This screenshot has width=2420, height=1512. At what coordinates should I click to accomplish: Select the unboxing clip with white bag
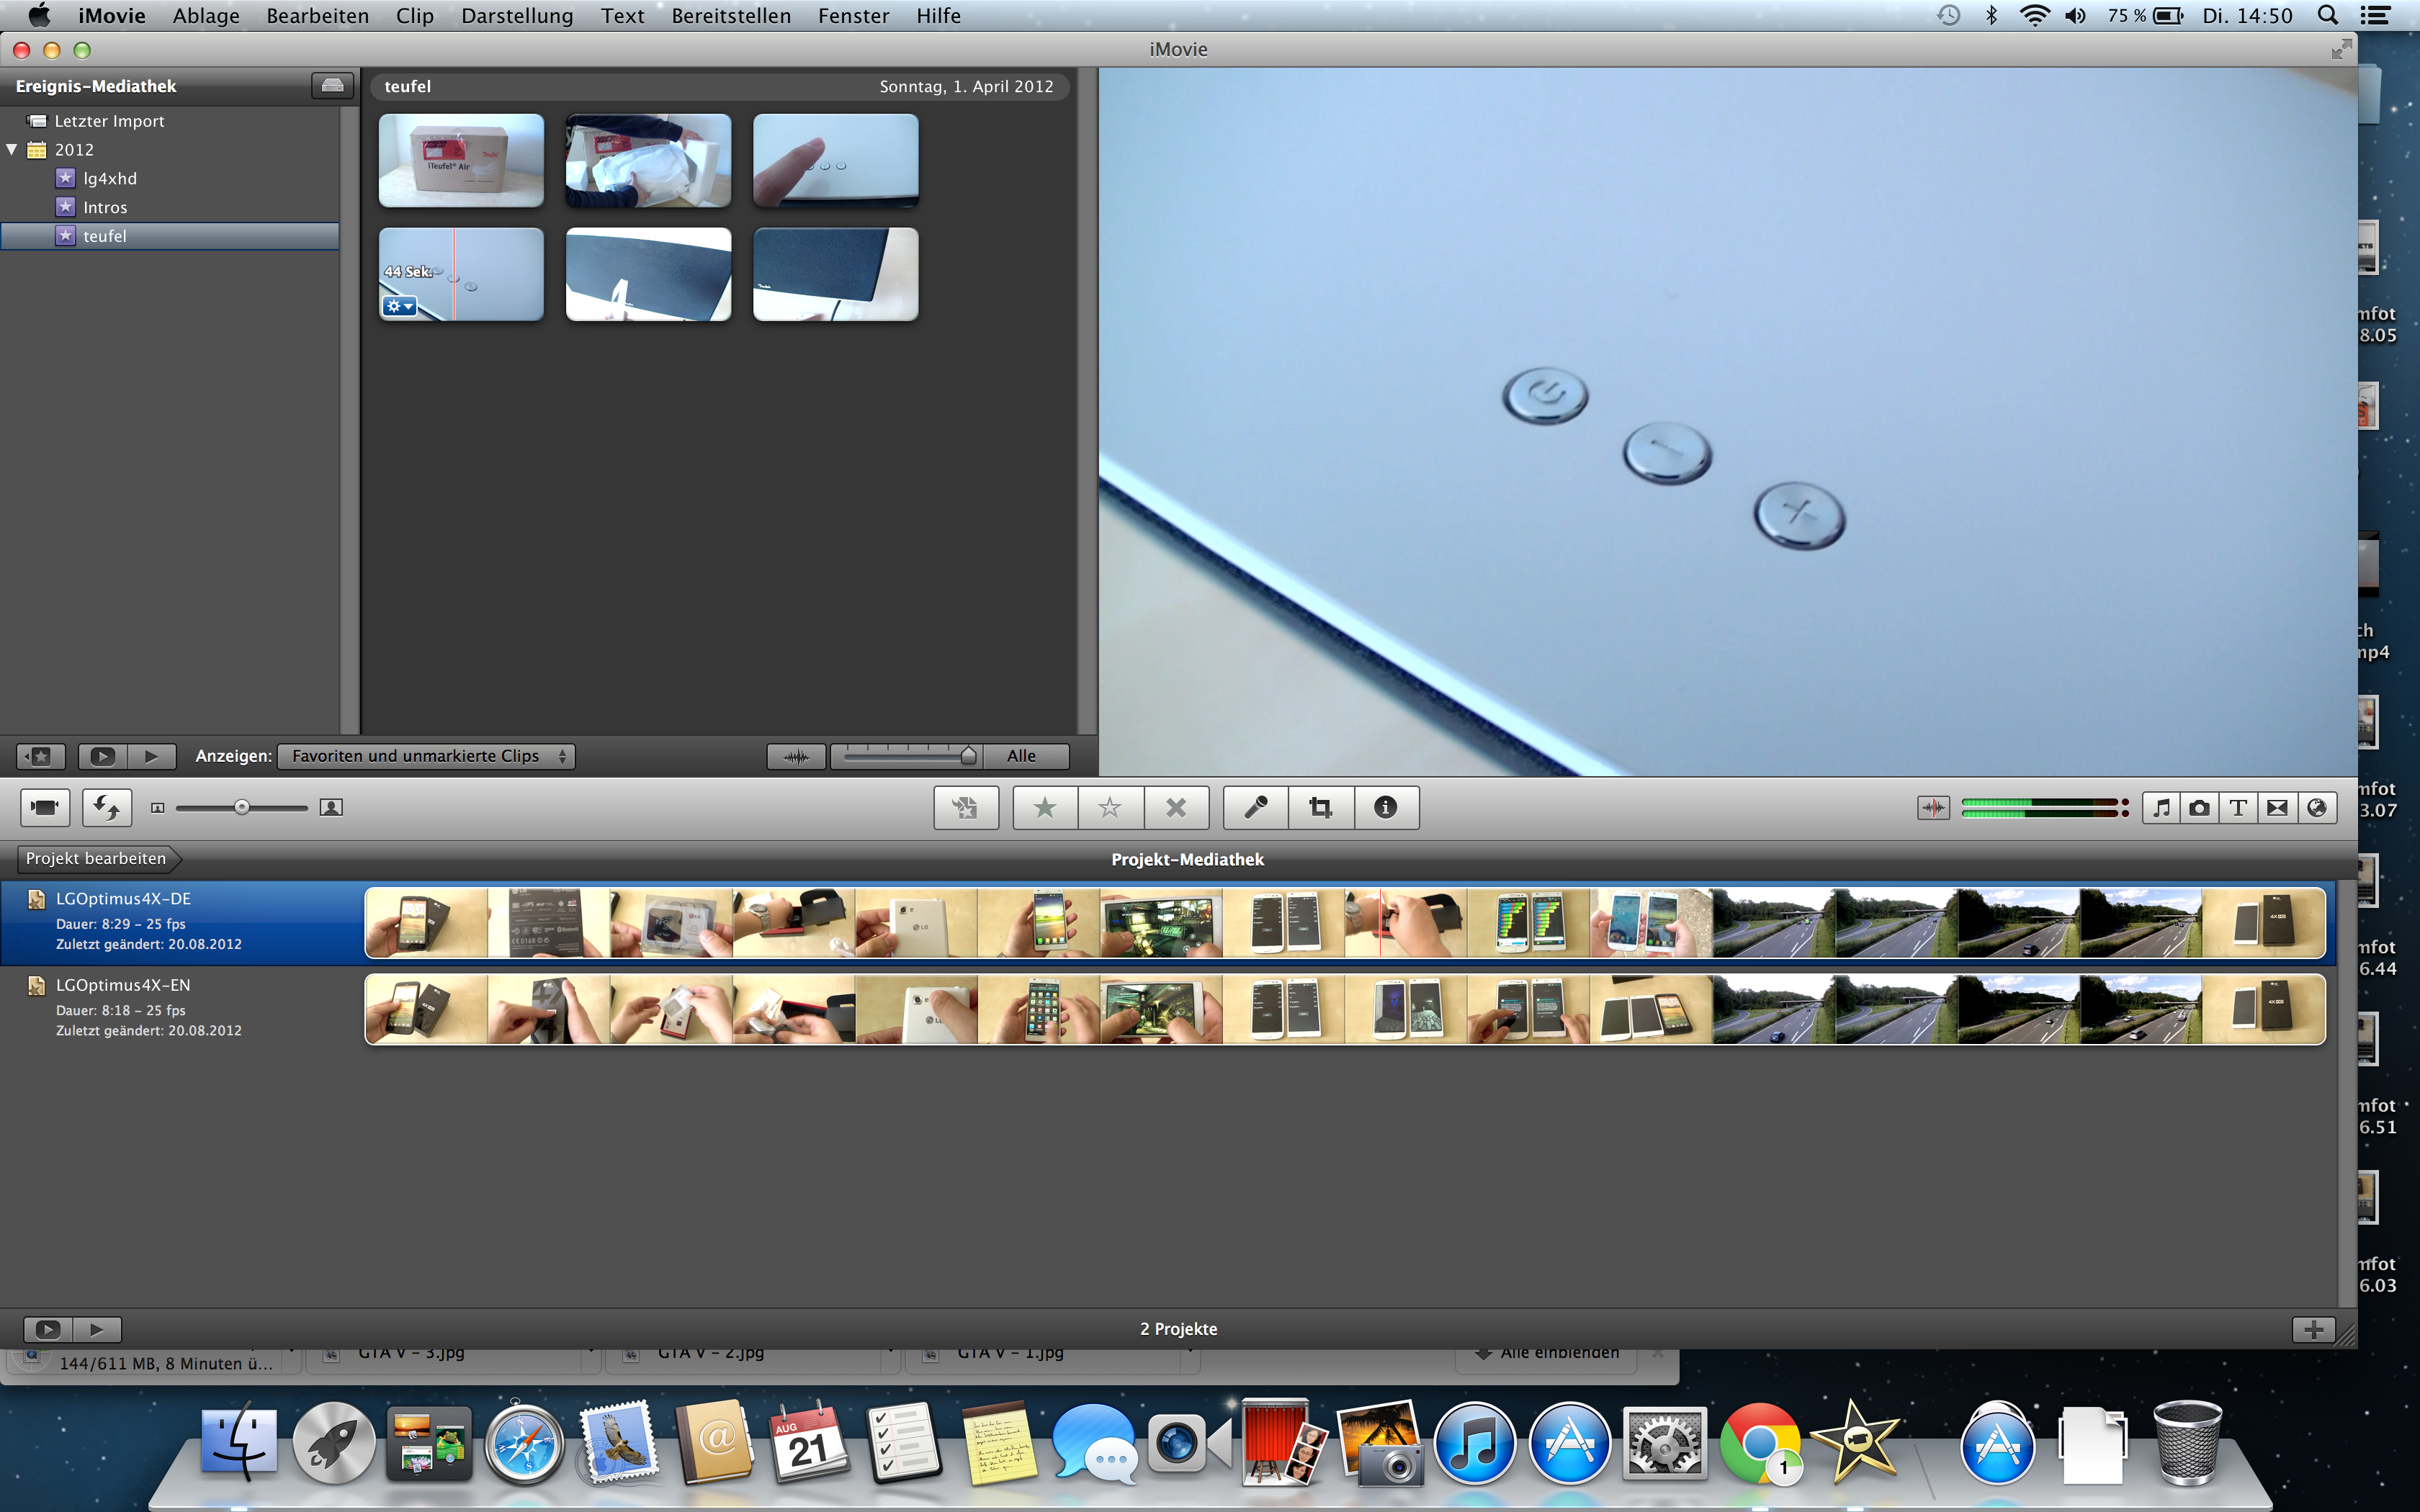point(648,160)
